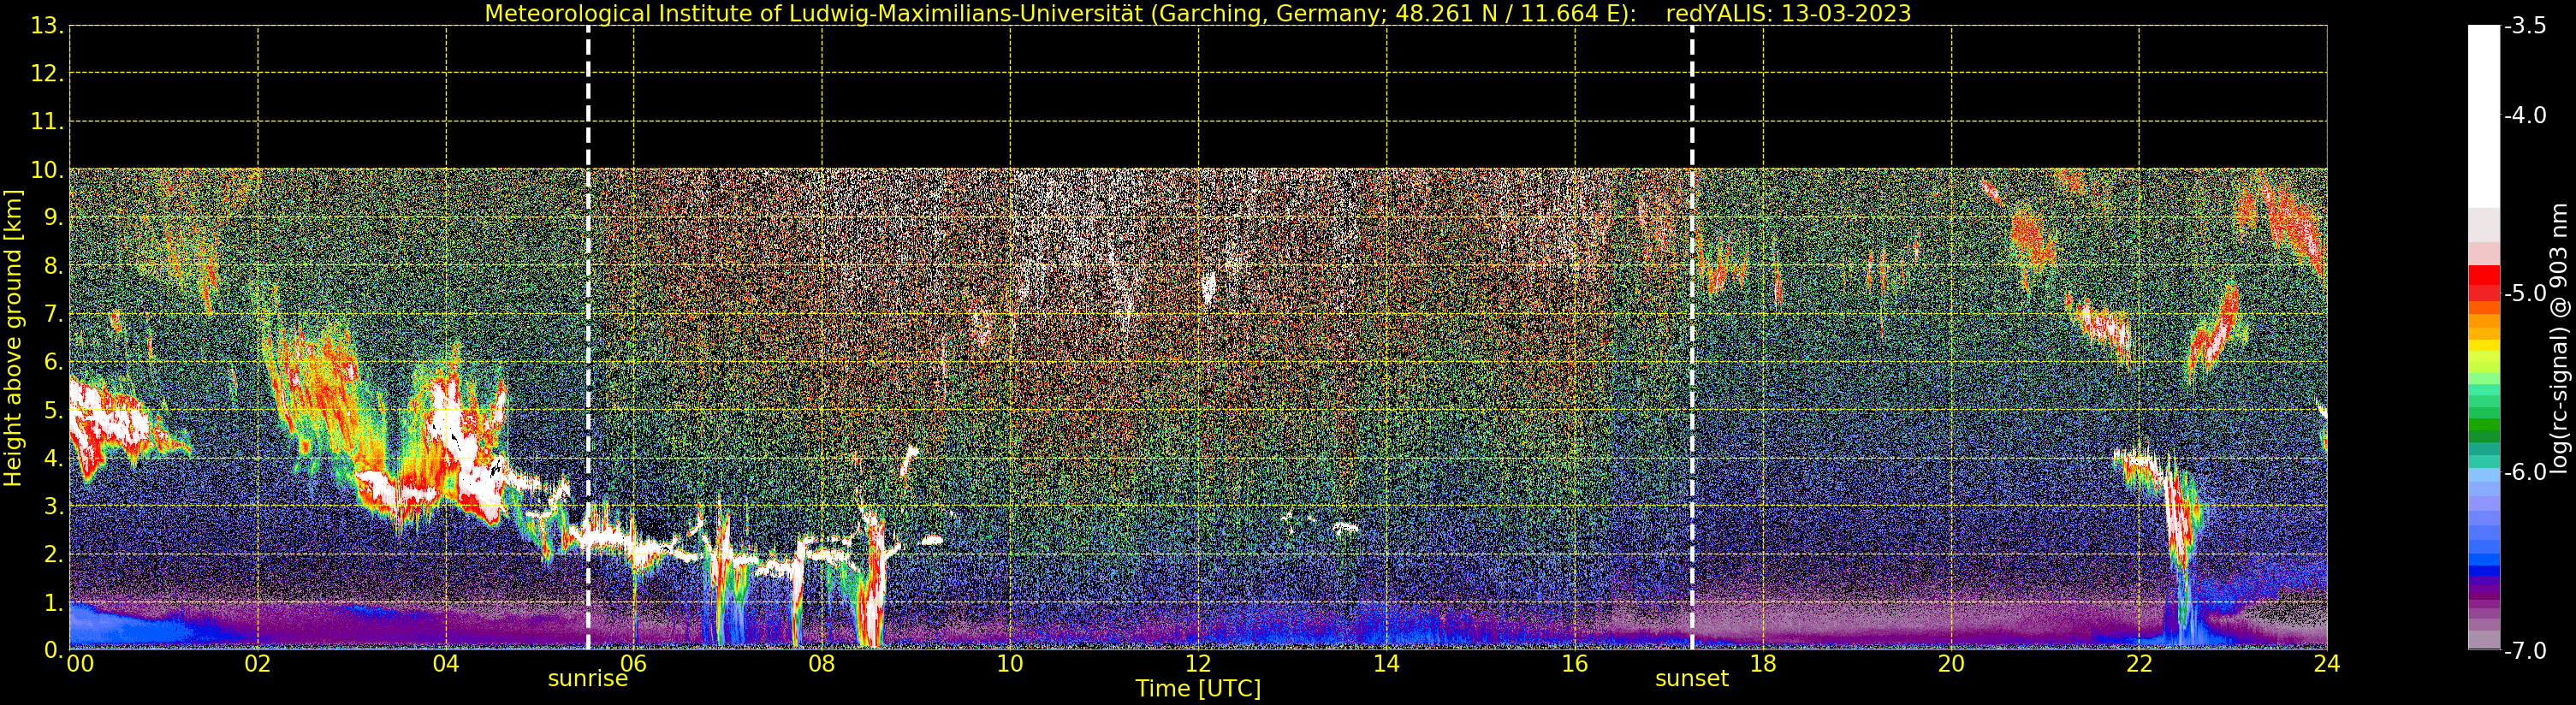
Task: Click the height axis tick label '4.'
Action: [x=53, y=458]
